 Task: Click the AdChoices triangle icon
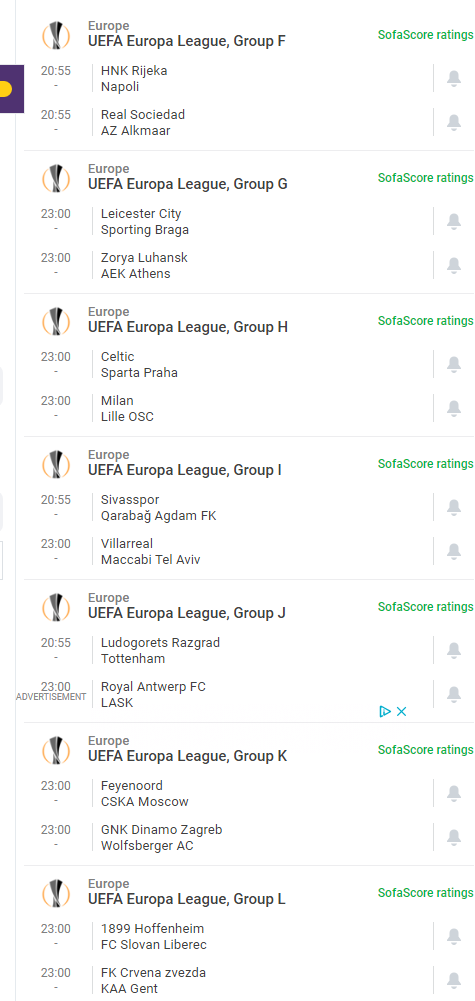click(x=385, y=711)
